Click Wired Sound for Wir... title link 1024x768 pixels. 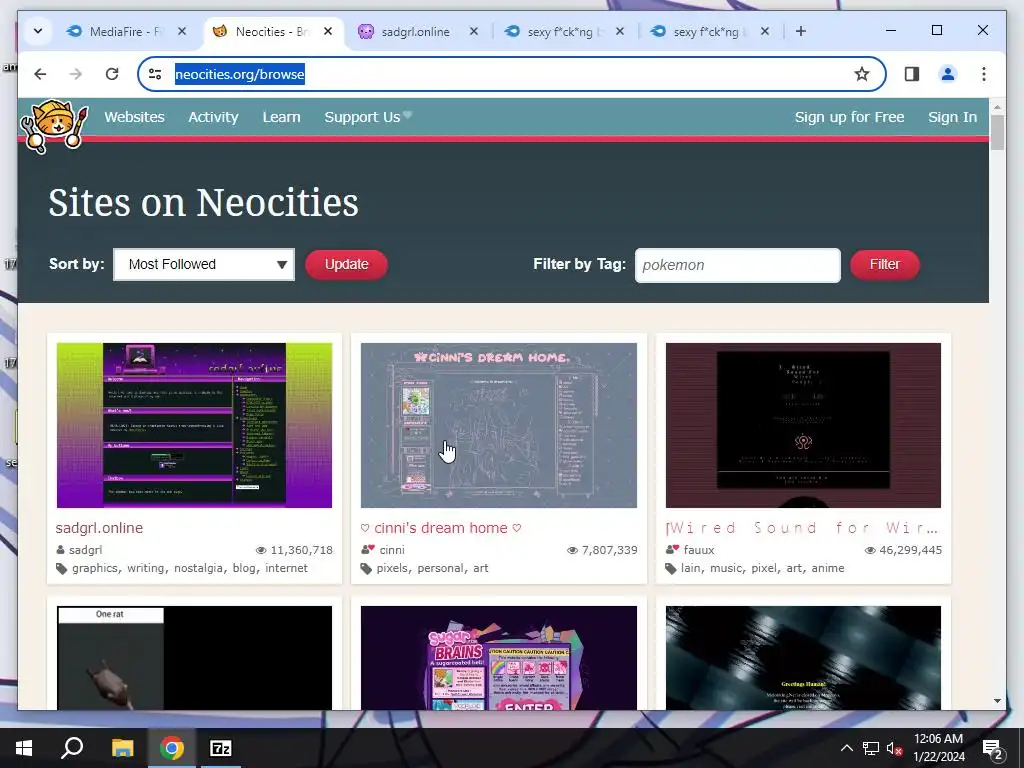click(x=802, y=528)
